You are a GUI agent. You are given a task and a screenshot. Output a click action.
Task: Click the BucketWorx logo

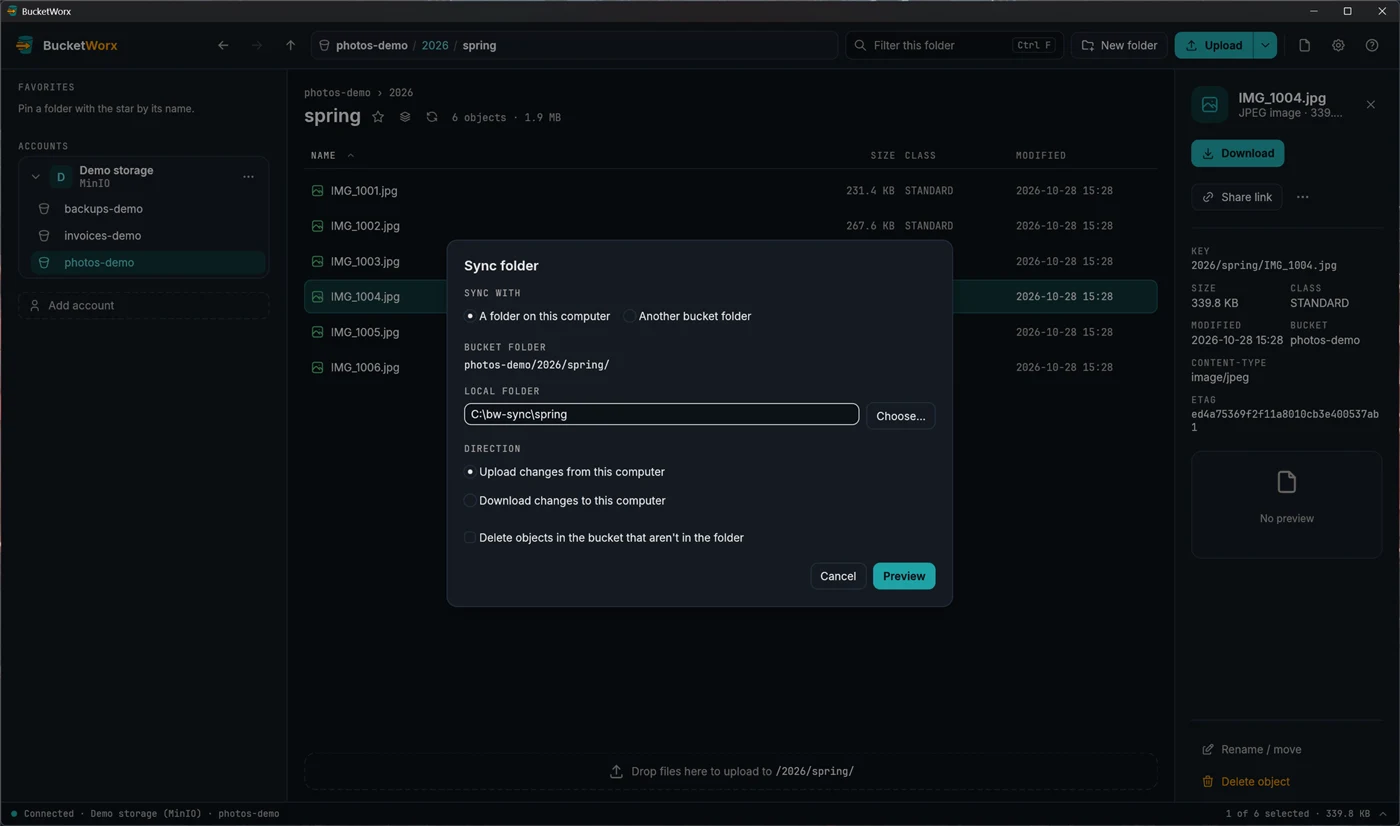25,45
